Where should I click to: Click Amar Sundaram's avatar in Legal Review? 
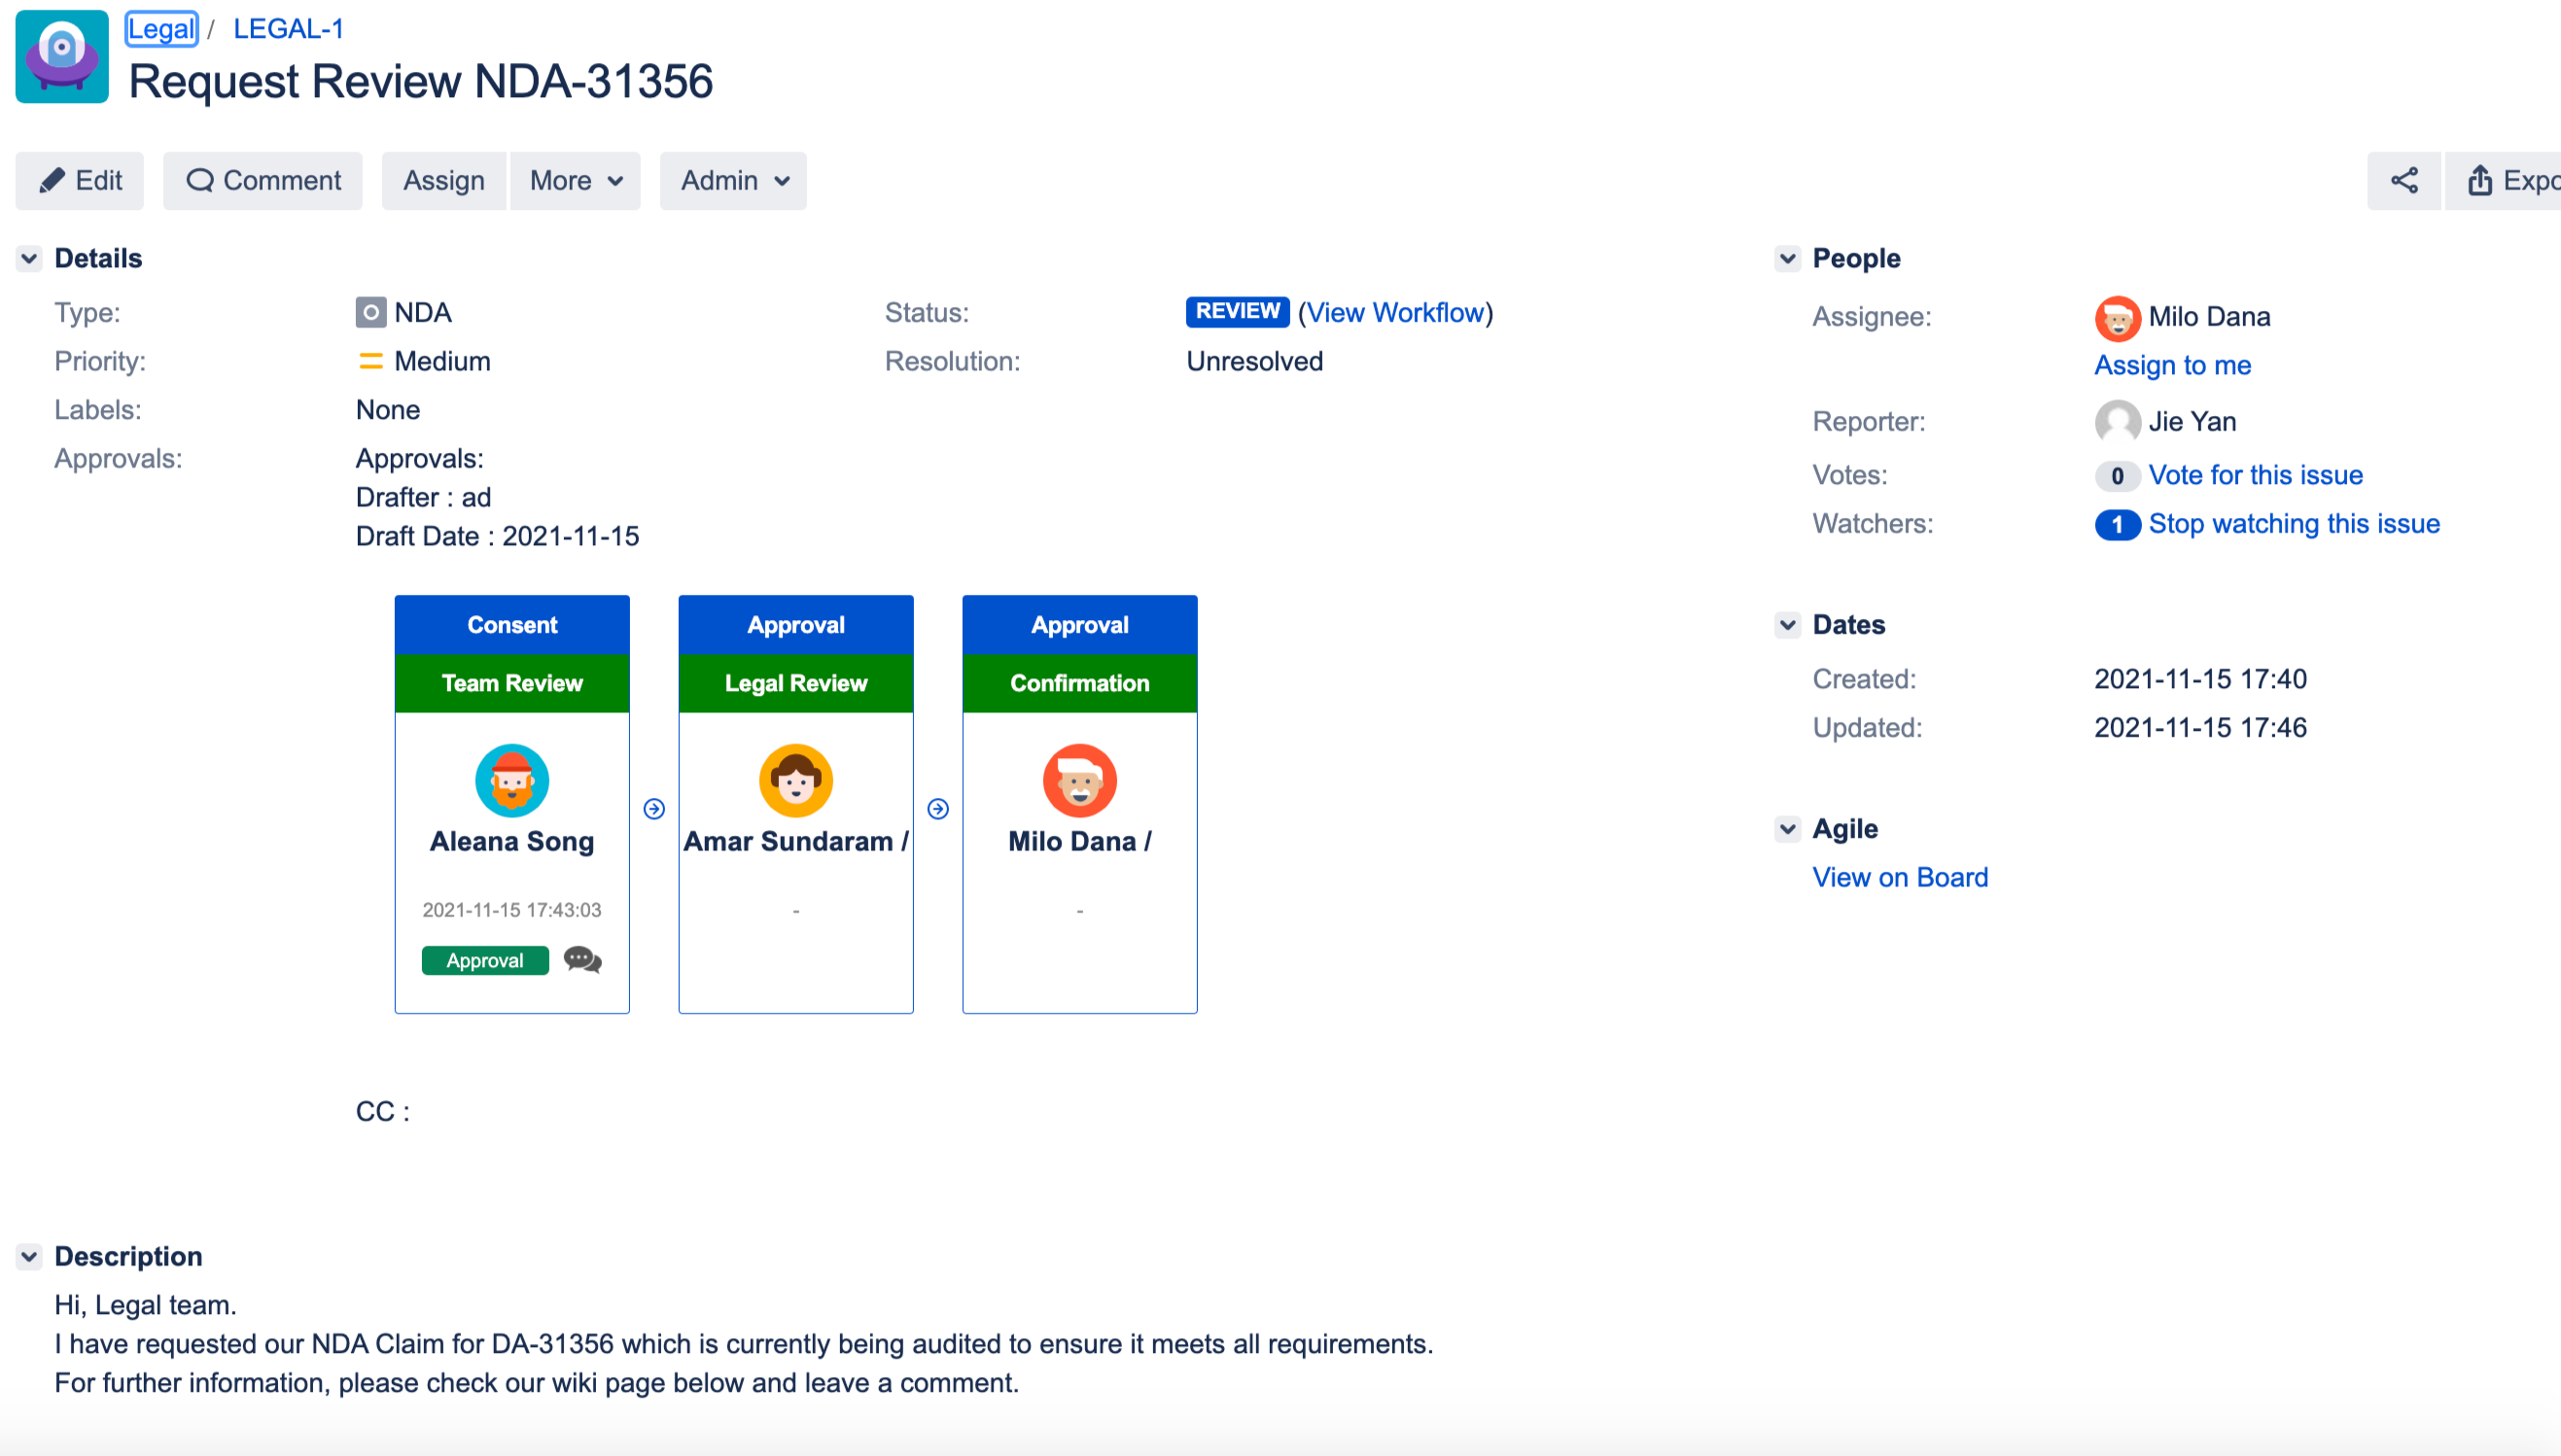click(x=795, y=780)
